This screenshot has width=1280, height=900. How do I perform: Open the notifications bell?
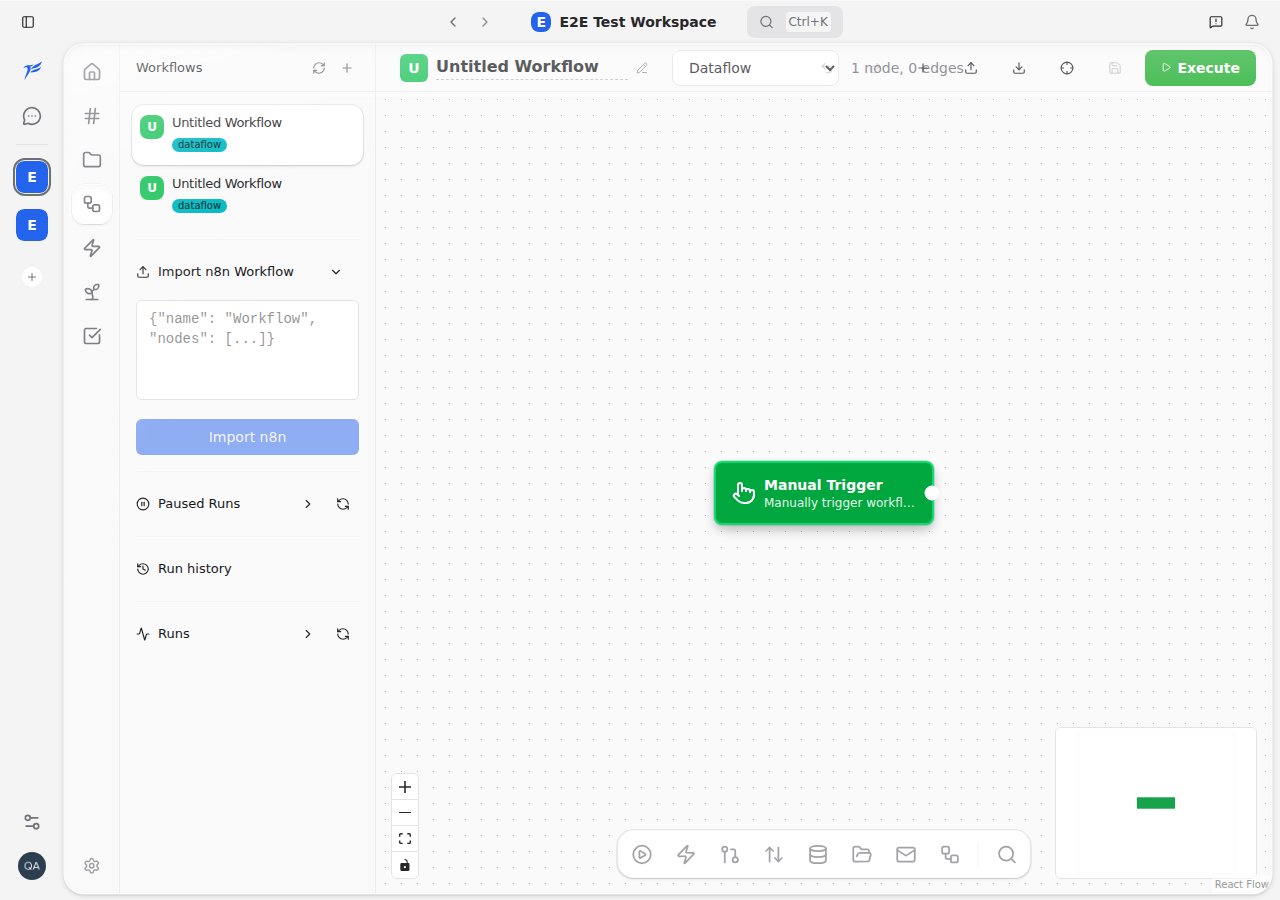[x=1252, y=22]
